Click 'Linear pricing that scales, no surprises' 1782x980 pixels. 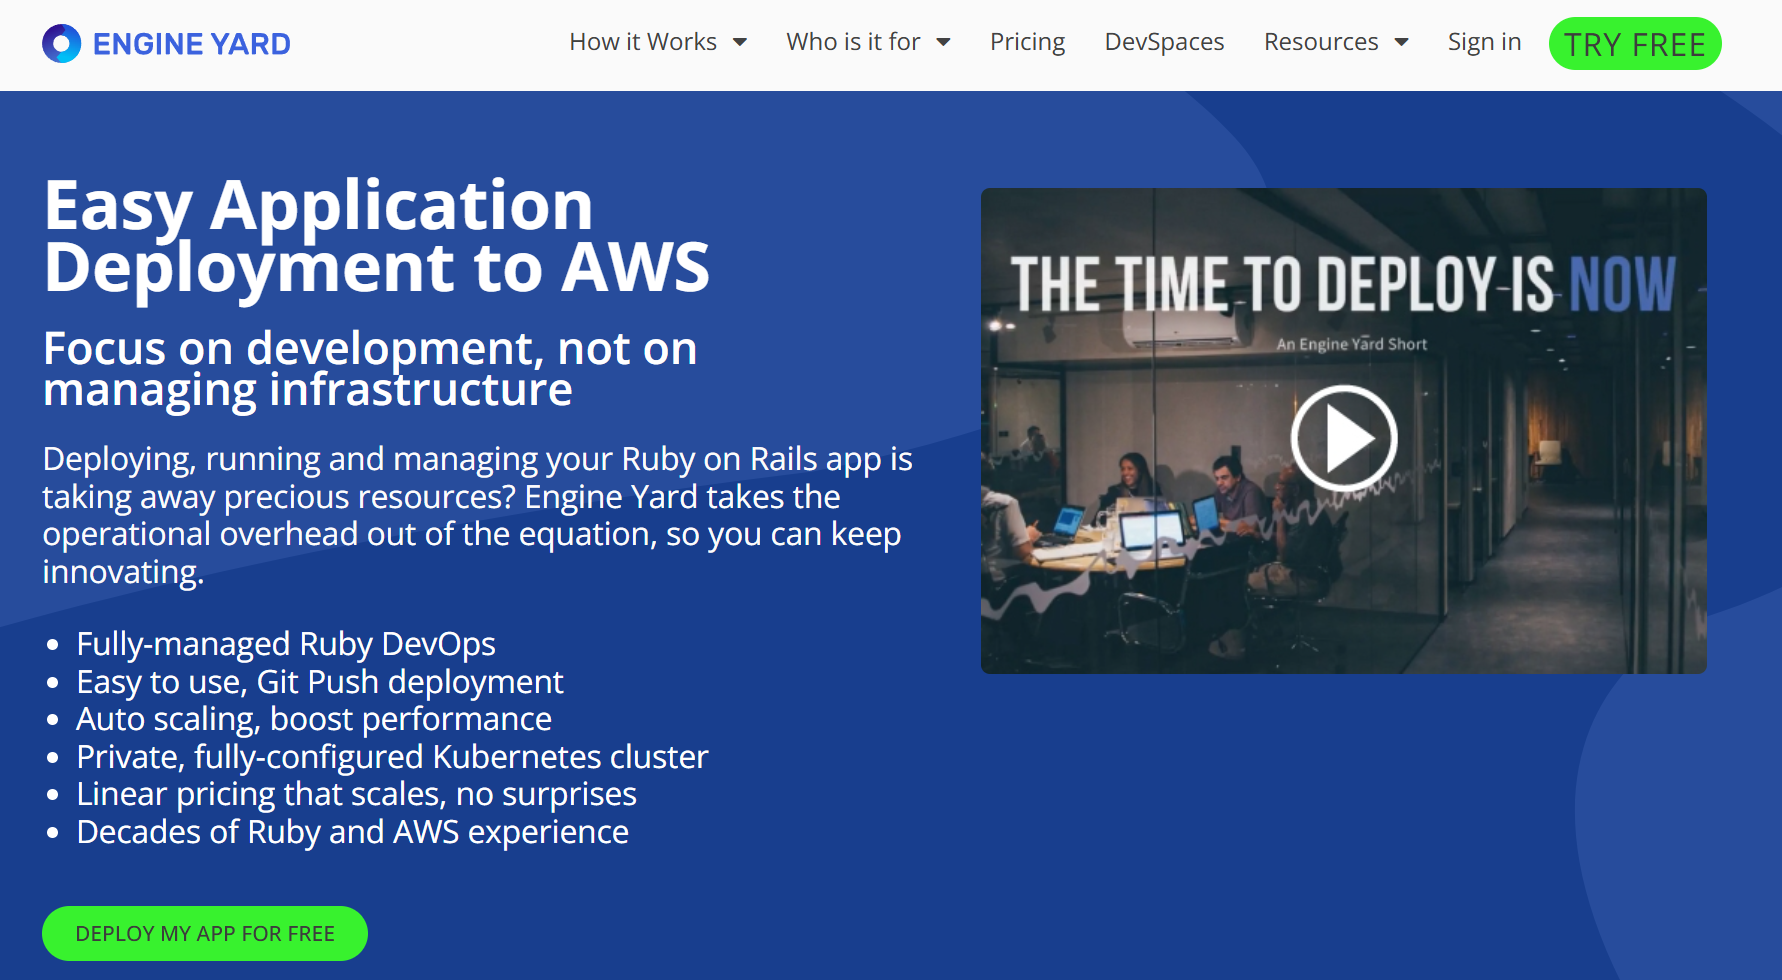[356, 794]
